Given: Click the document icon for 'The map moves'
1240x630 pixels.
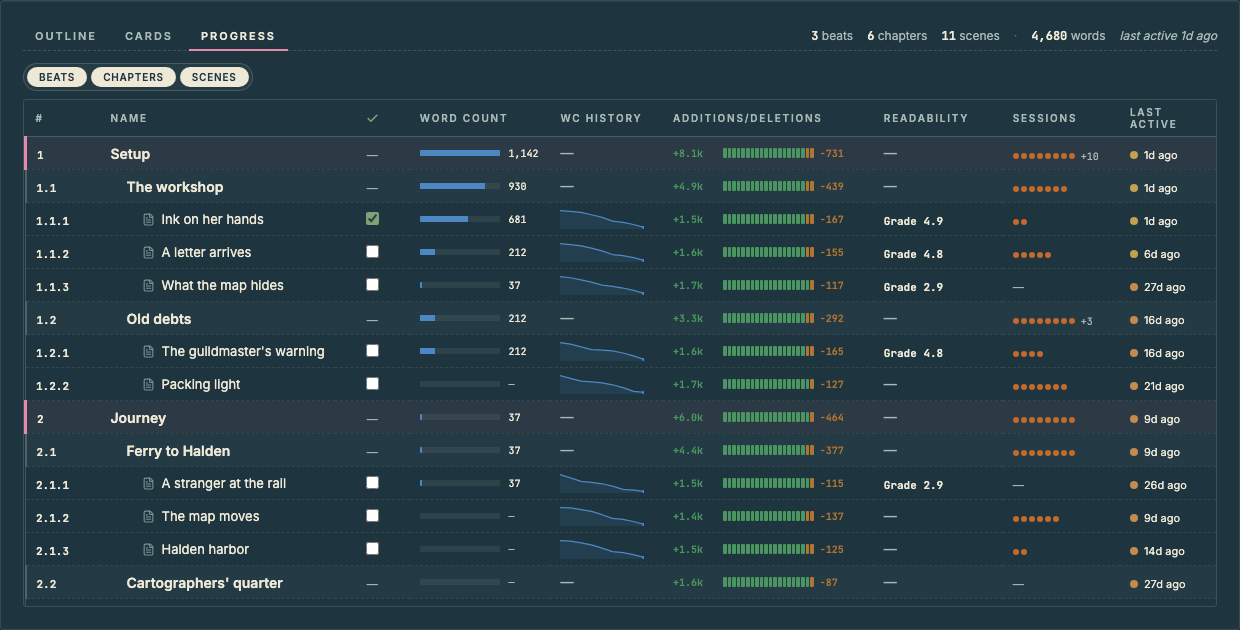Looking at the screenshot, I should click(149, 517).
